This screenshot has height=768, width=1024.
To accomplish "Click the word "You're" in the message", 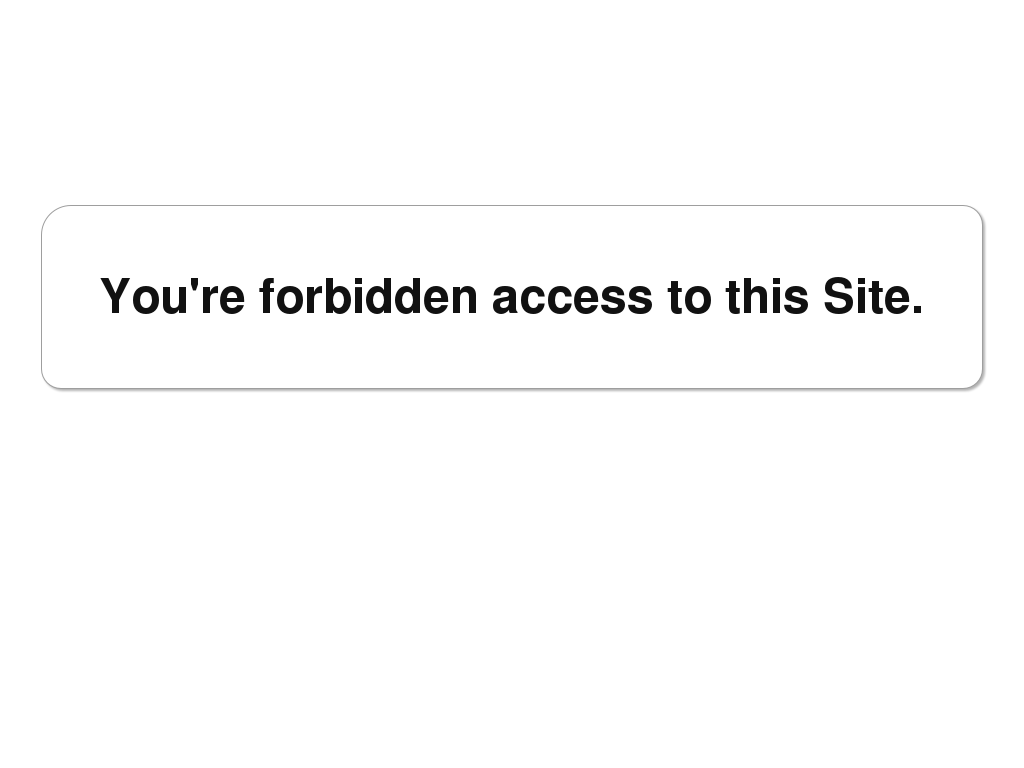I will (x=172, y=297).
